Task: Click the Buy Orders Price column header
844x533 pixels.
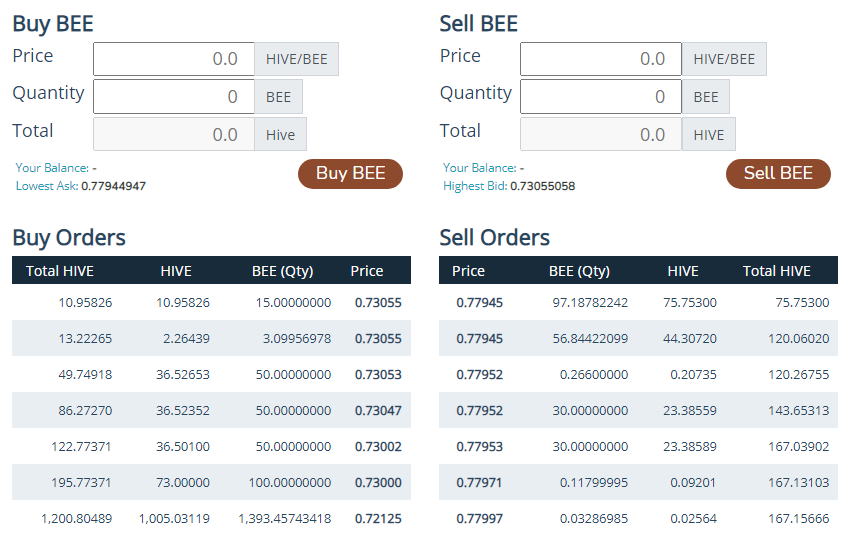Action: (x=367, y=271)
